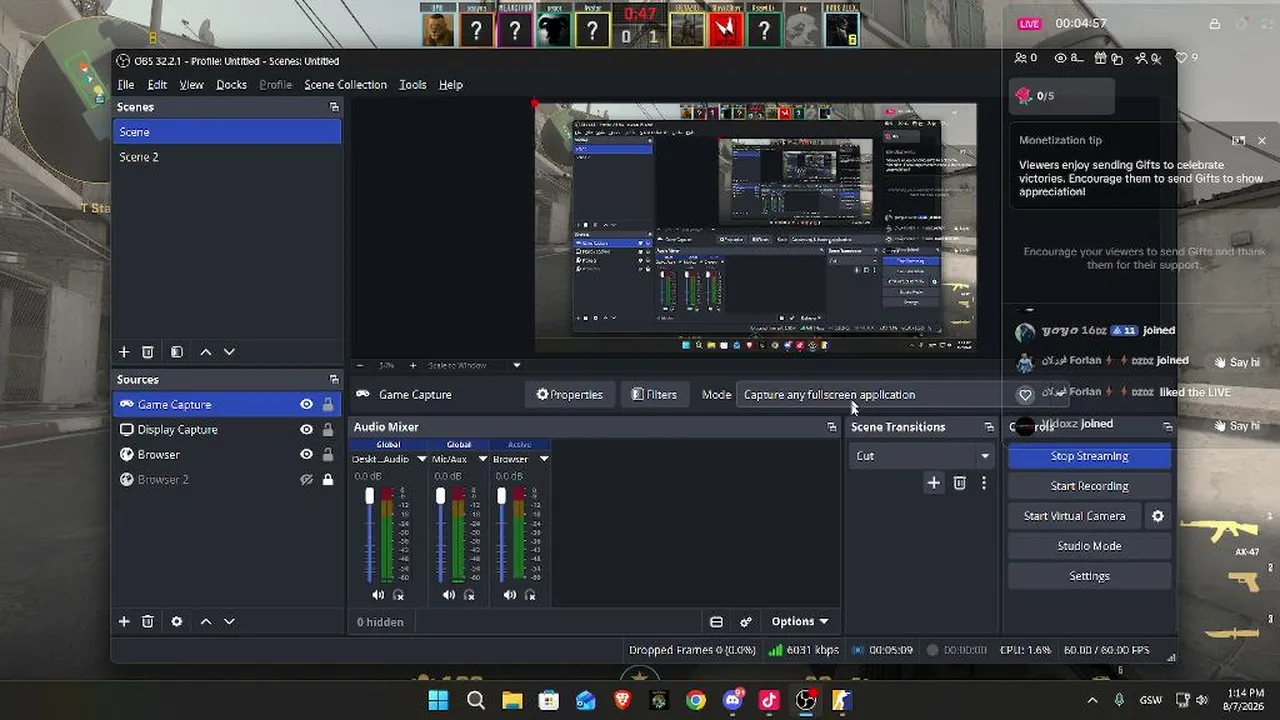Open scene filters icon in the Scenes dock

(x=177, y=352)
